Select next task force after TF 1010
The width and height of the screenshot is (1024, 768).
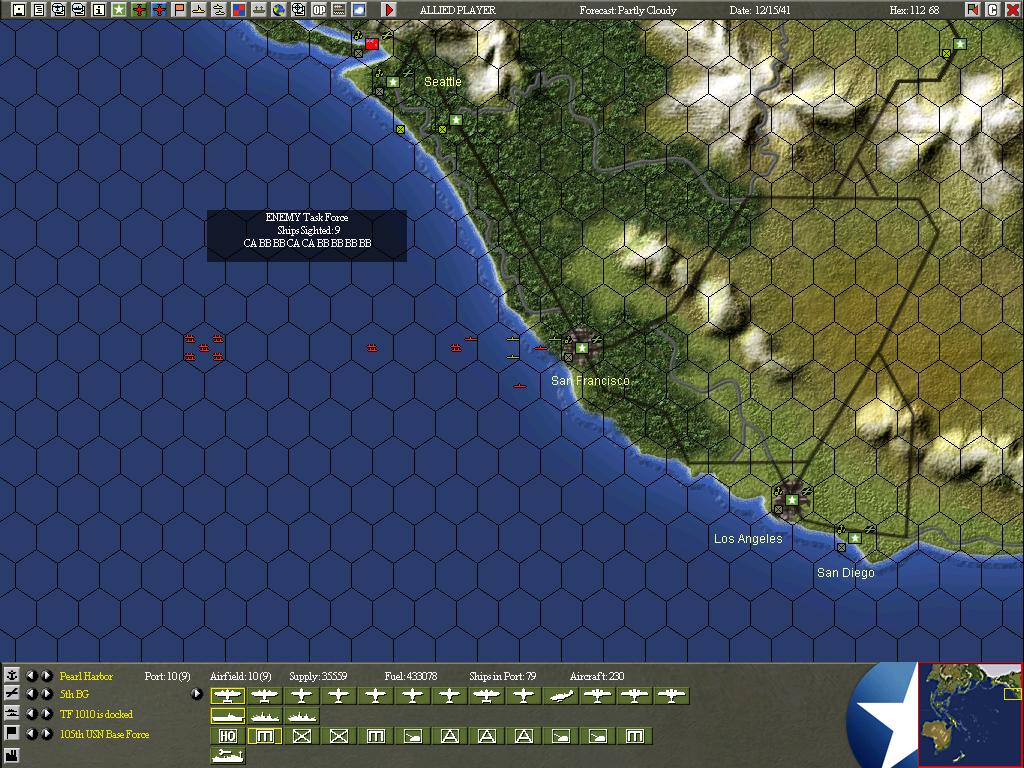coord(46,714)
